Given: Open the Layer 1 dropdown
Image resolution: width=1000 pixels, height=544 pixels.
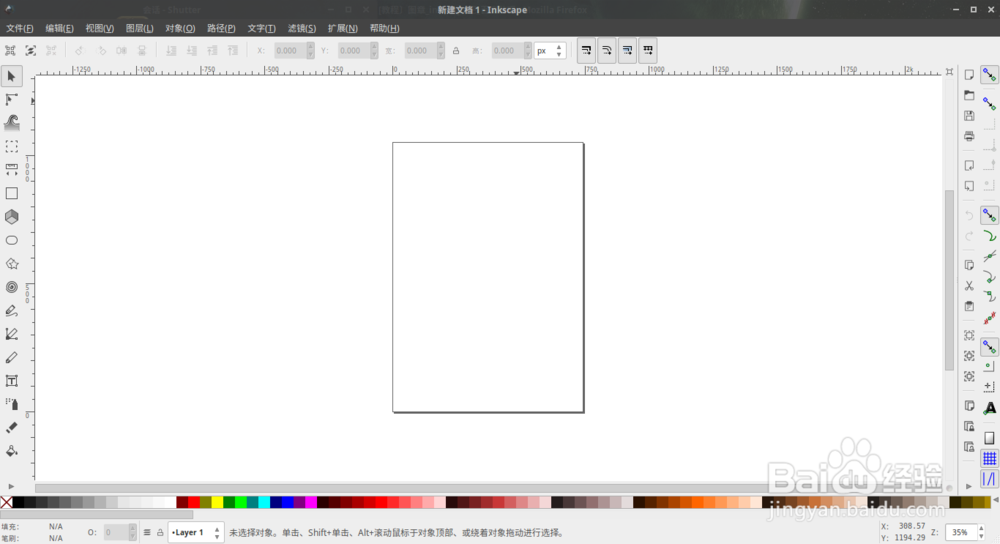Looking at the screenshot, I should click(x=196, y=533).
